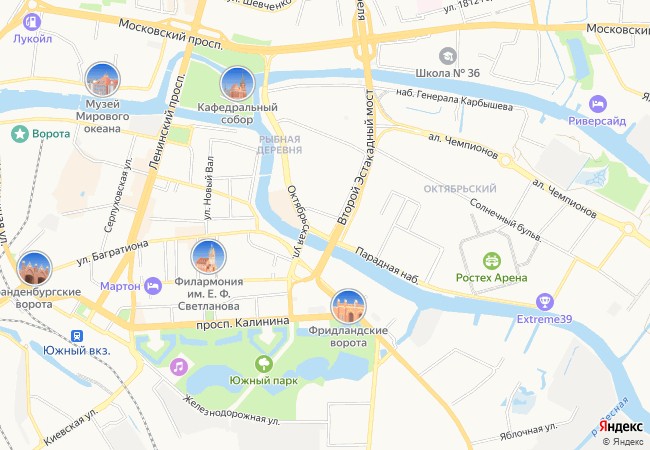The width and height of the screenshot is (650, 450).
Task: Open the Бранденбургские ворота landmark icon
Action: tap(34, 269)
